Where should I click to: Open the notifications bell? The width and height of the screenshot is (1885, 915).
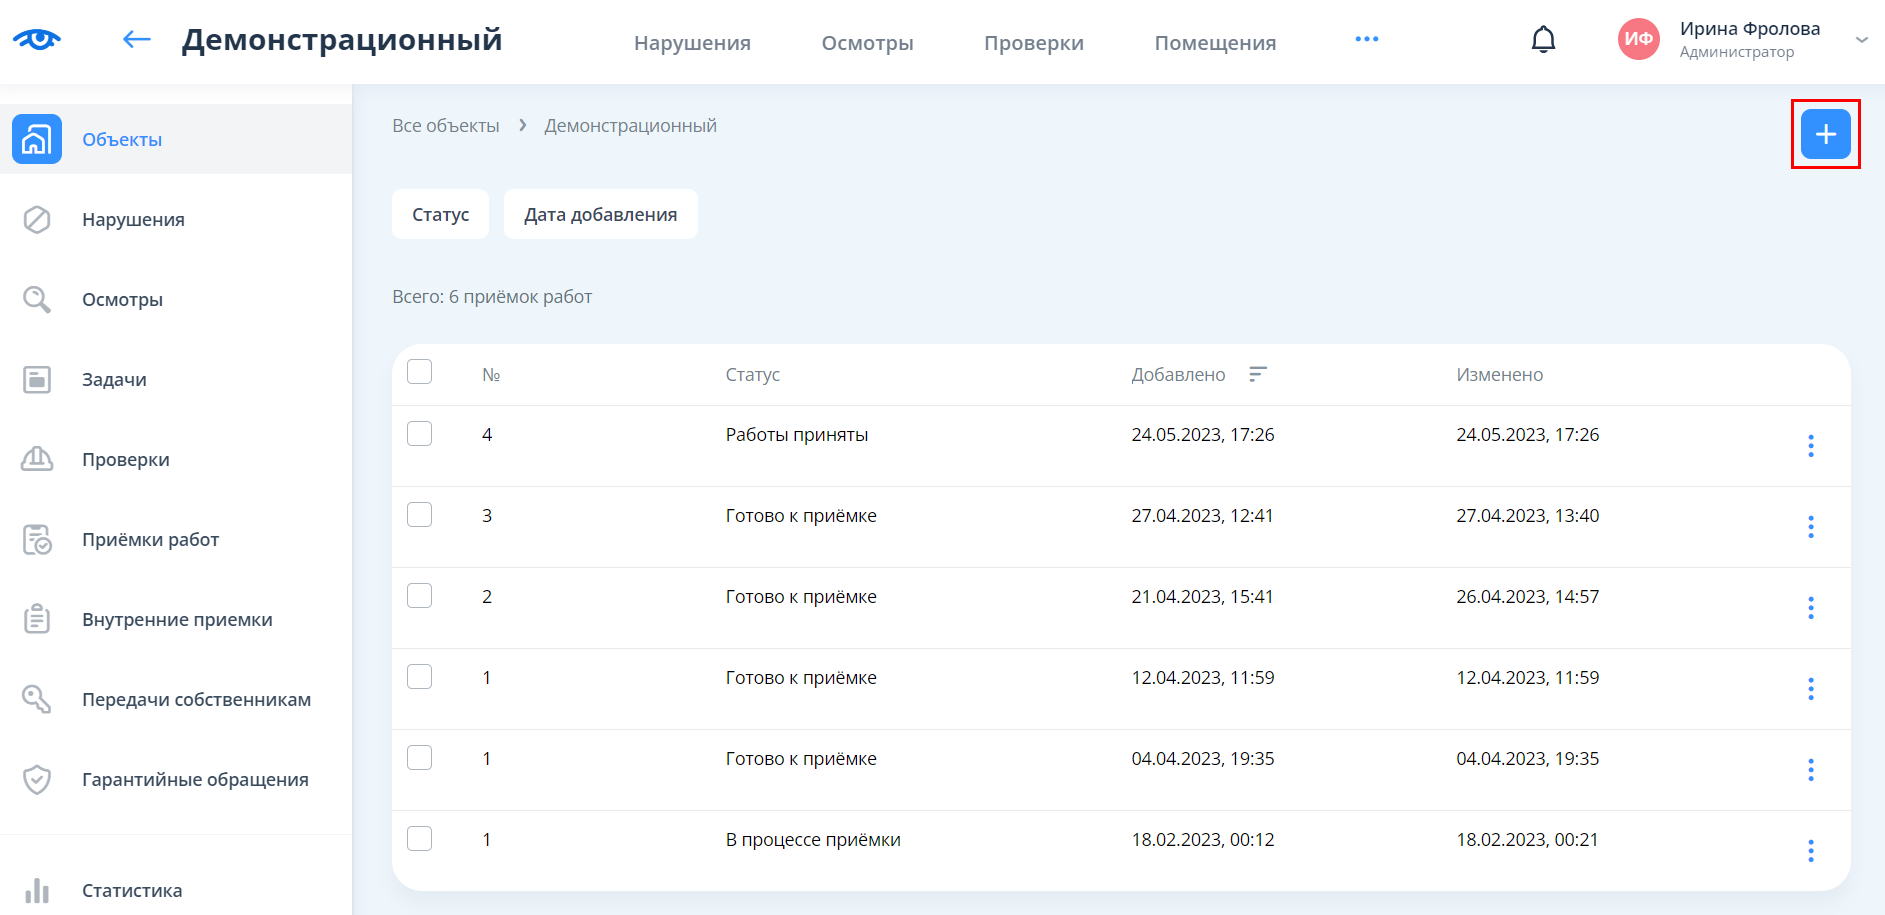pyautogui.click(x=1543, y=40)
